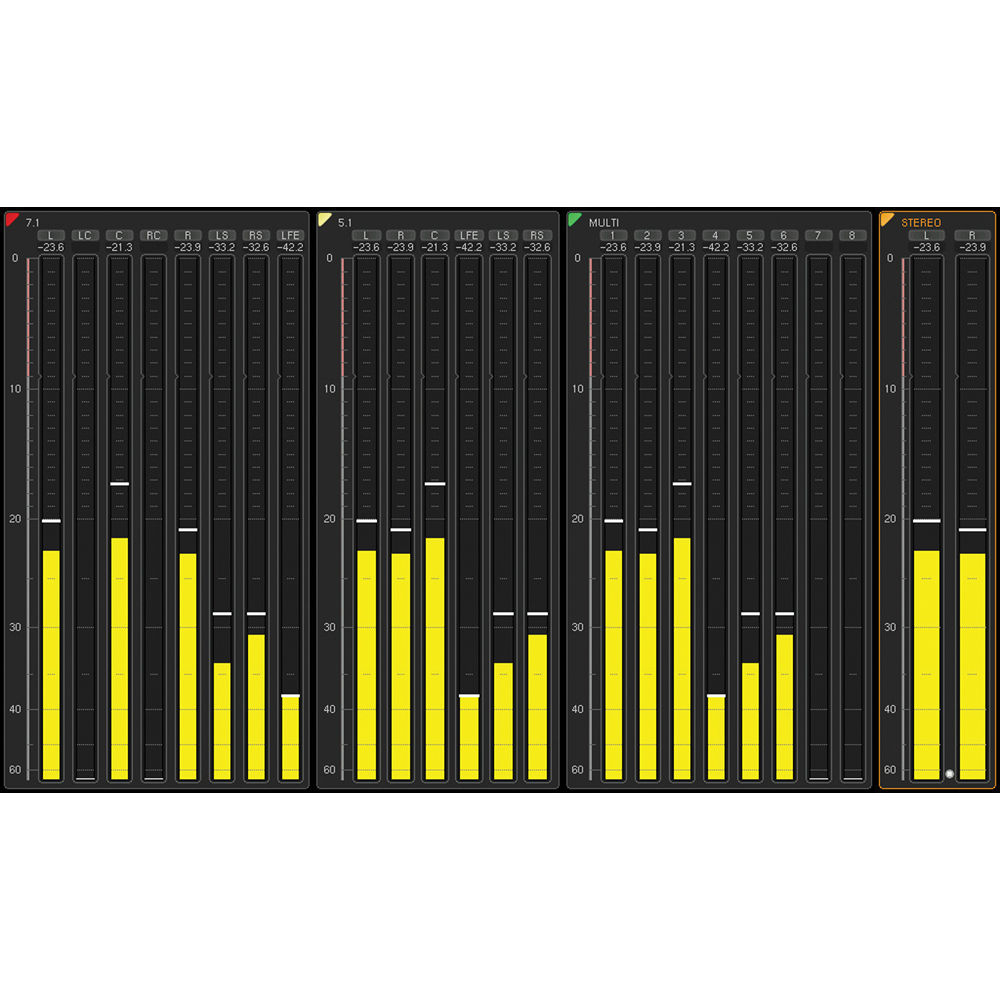Select the C channel label in 5.1 panel
This screenshot has height=1000, width=1000.
pos(434,236)
